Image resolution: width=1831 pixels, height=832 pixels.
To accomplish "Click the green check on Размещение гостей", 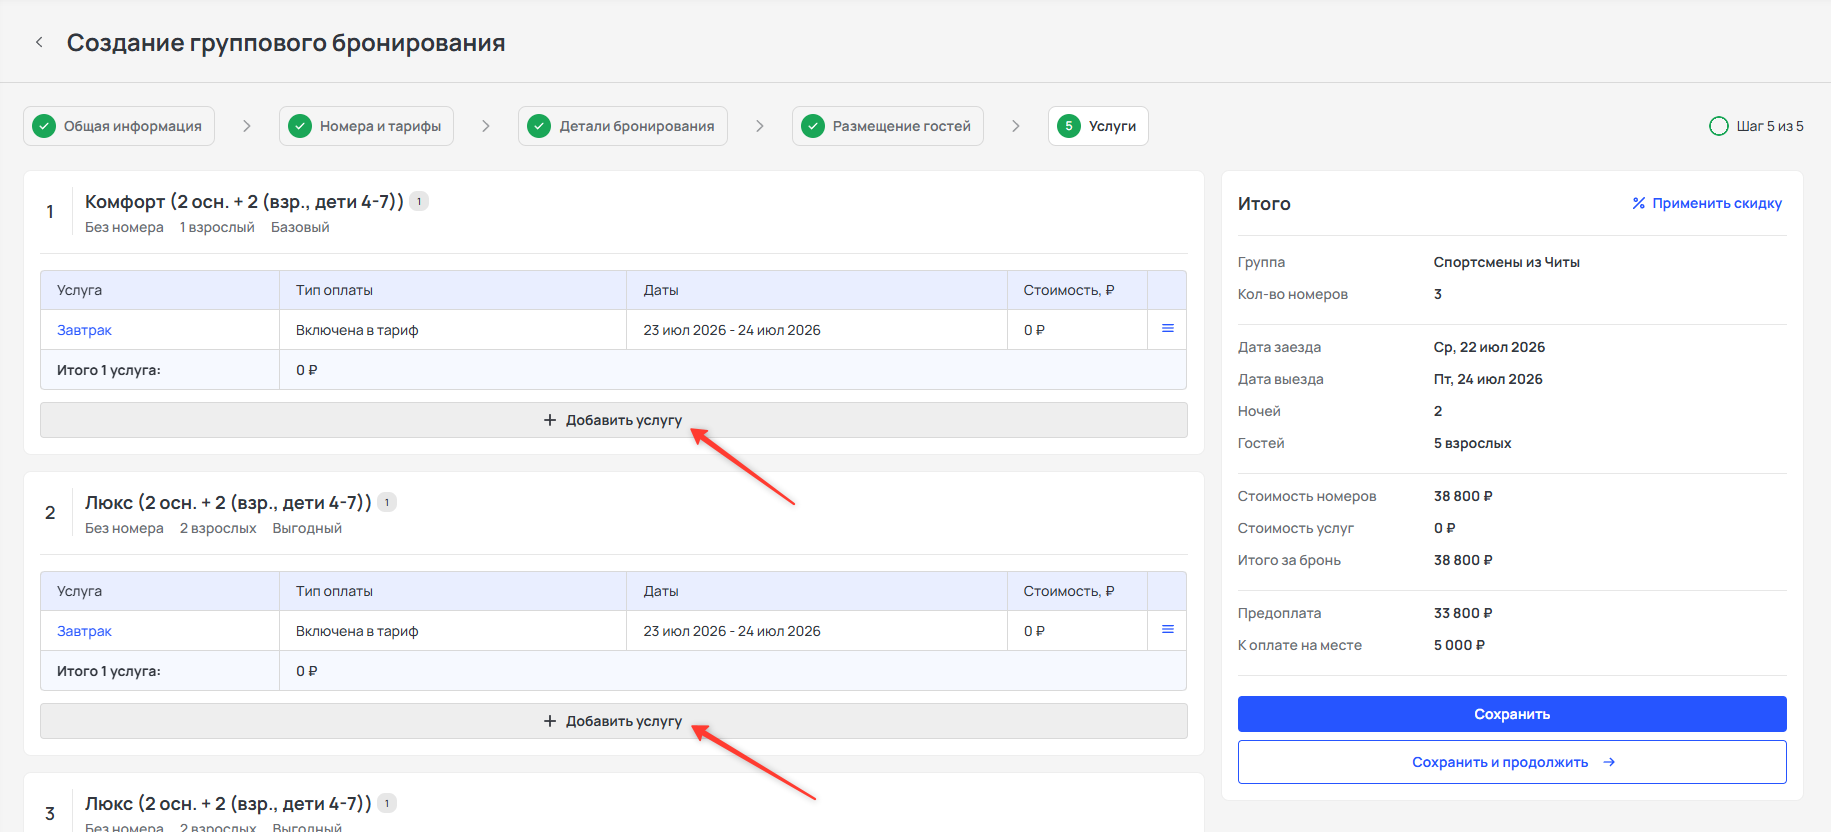I will (x=813, y=126).
